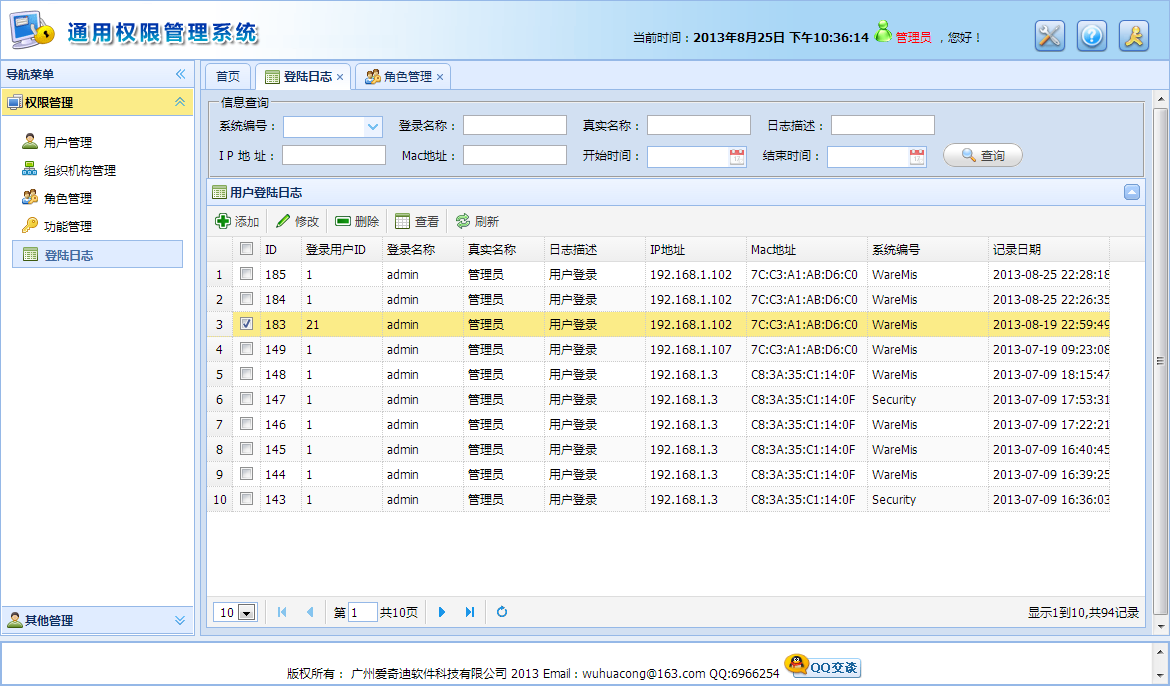Image resolution: width=1170 pixels, height=686 pixels.
Task: Open the blue help question-mark icon
Action: [x=1092, y=36]
